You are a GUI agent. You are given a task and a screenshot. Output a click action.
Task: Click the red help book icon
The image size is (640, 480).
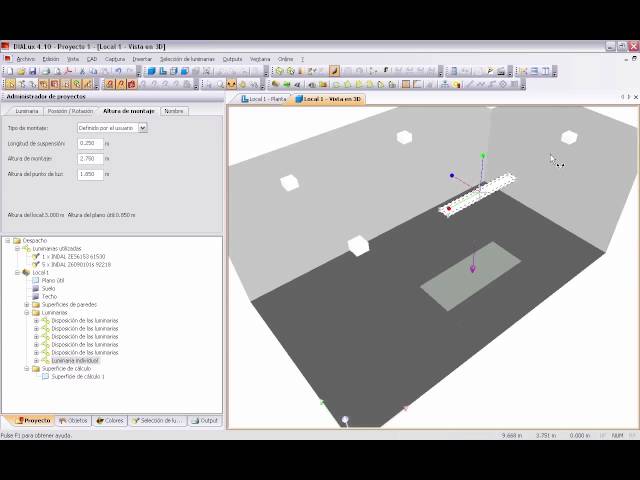coord(131,84)
